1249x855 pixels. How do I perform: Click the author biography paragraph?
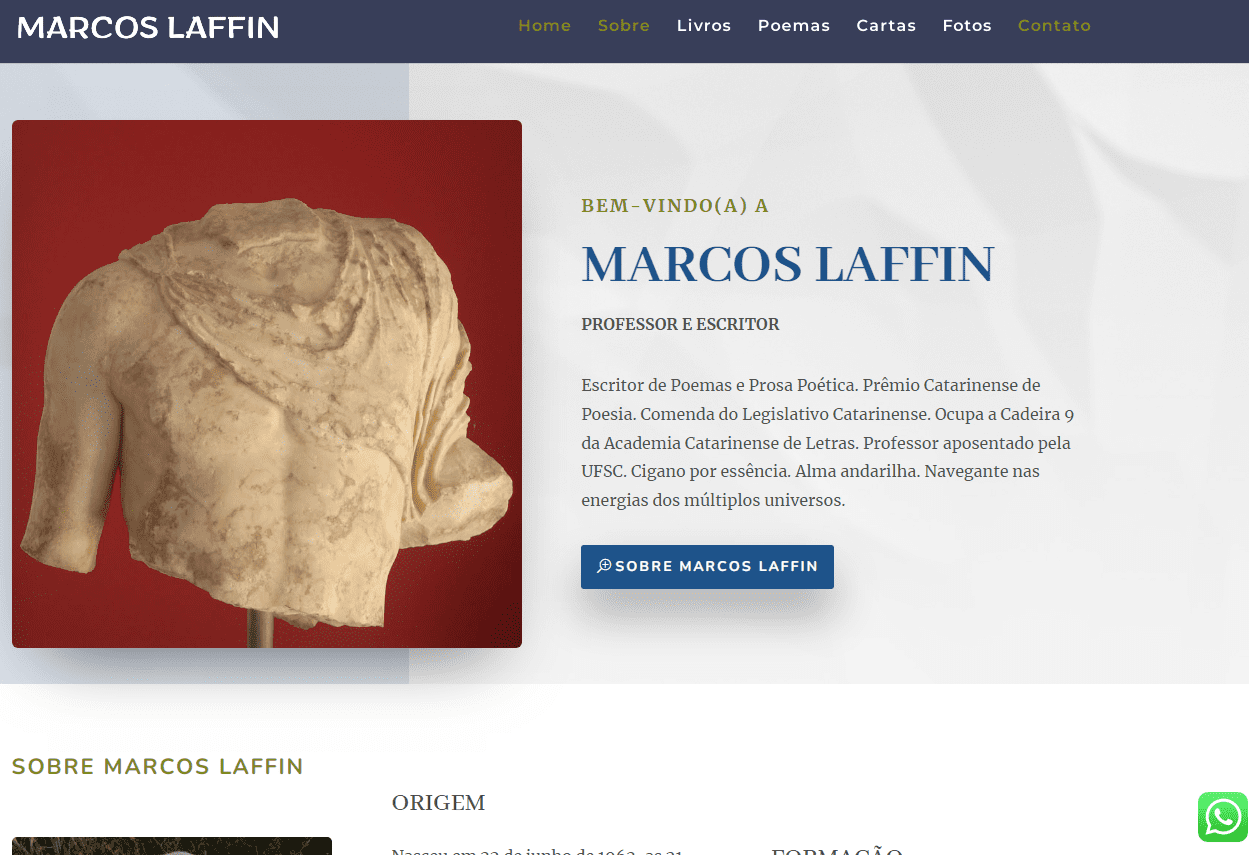[x=829, y=442]
